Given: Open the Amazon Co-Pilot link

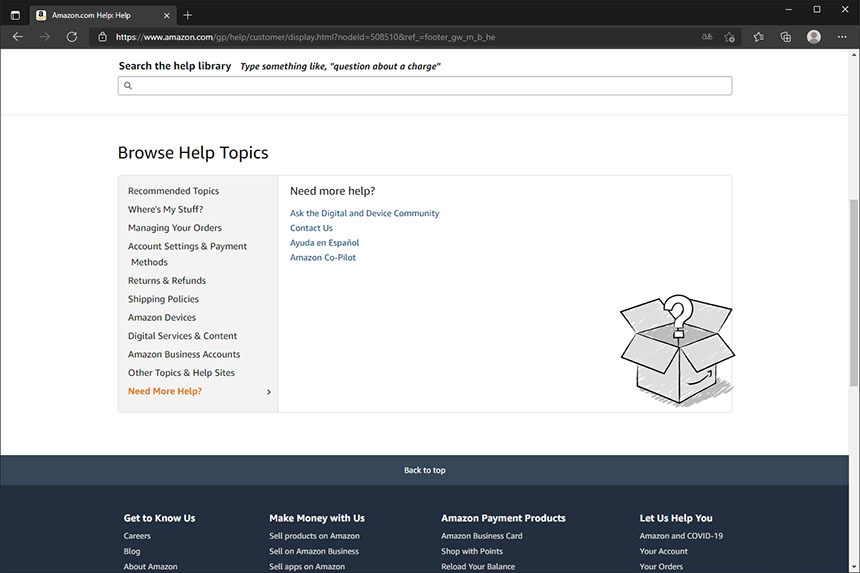Looking at the screenshot, I should tap(323, 258).
